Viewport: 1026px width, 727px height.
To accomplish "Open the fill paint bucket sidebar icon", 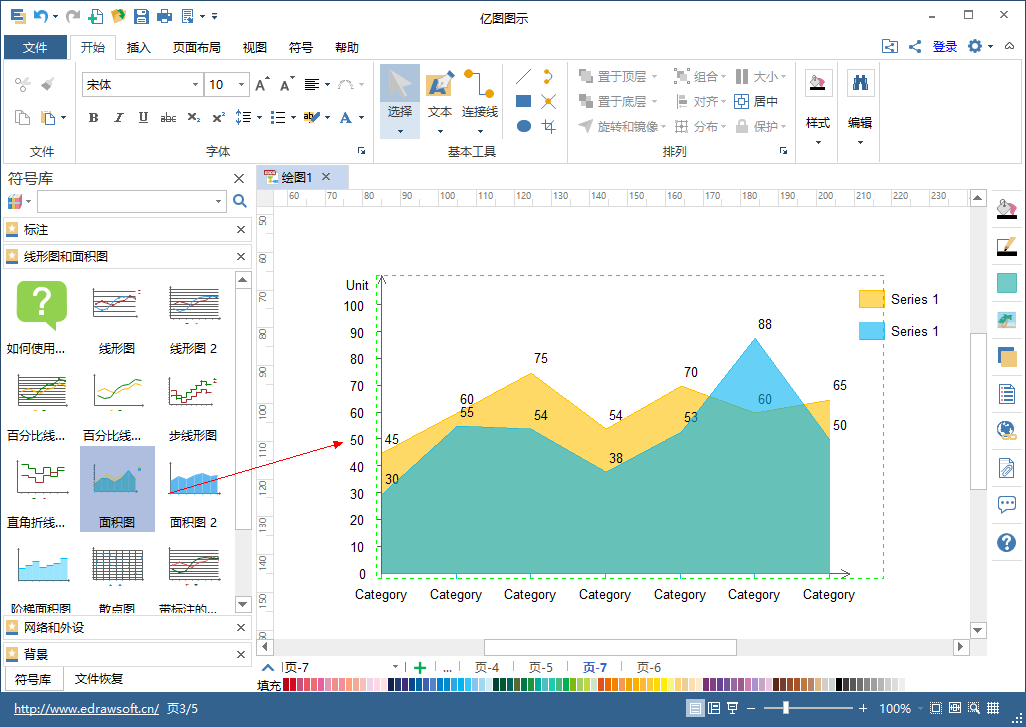I will tap(1006, 209).
